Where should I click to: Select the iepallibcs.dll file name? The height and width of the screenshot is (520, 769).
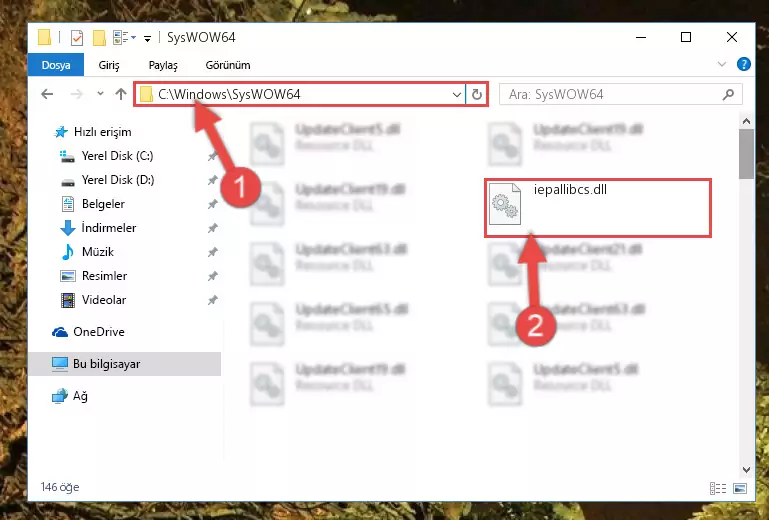(x=570, y=189)
